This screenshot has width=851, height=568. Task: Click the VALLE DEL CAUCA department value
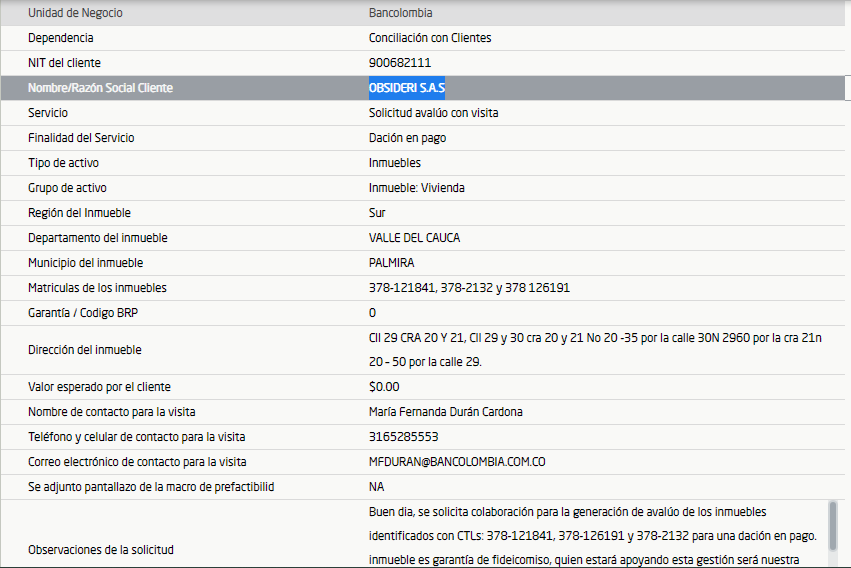[414, 238]
